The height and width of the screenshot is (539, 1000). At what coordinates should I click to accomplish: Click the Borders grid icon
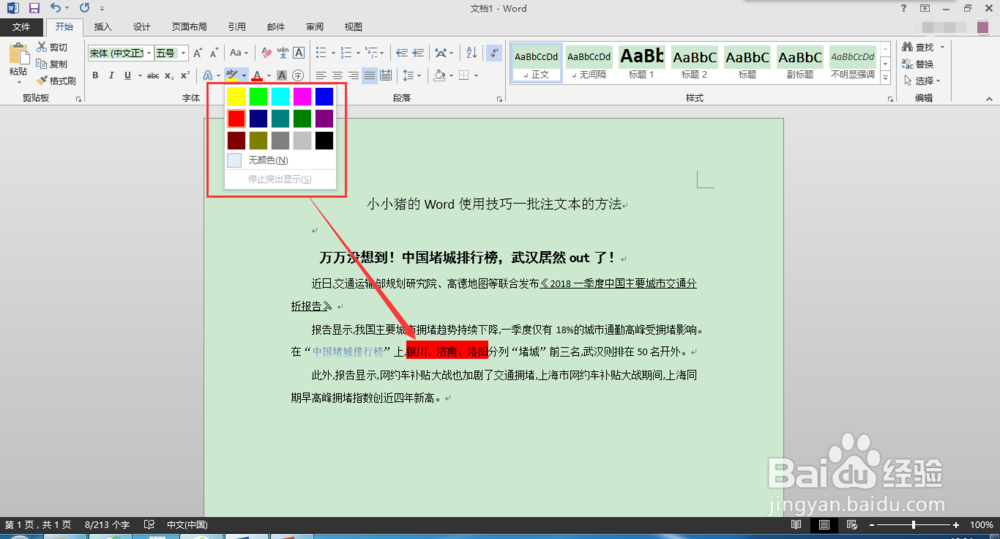[x=464, y=75]
